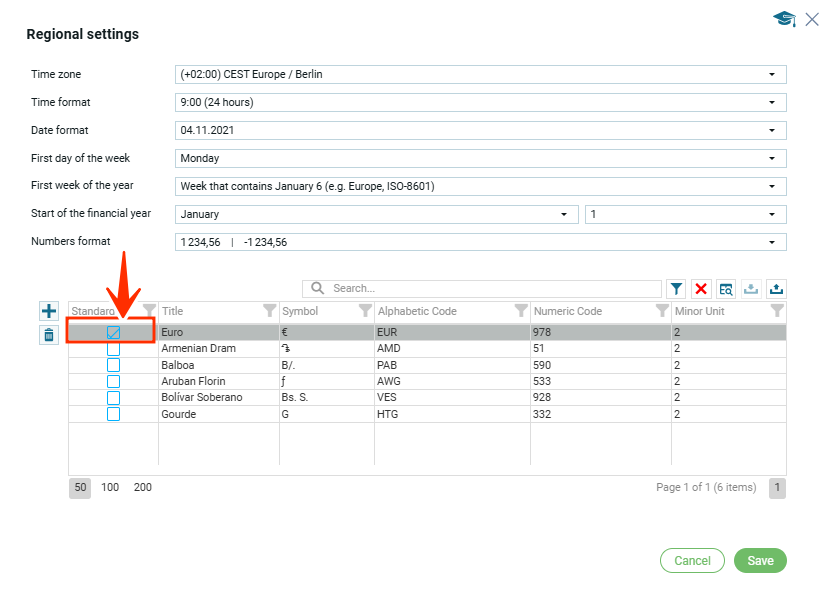
Task: Click the Title column filter icon
Action: [269, 311]
